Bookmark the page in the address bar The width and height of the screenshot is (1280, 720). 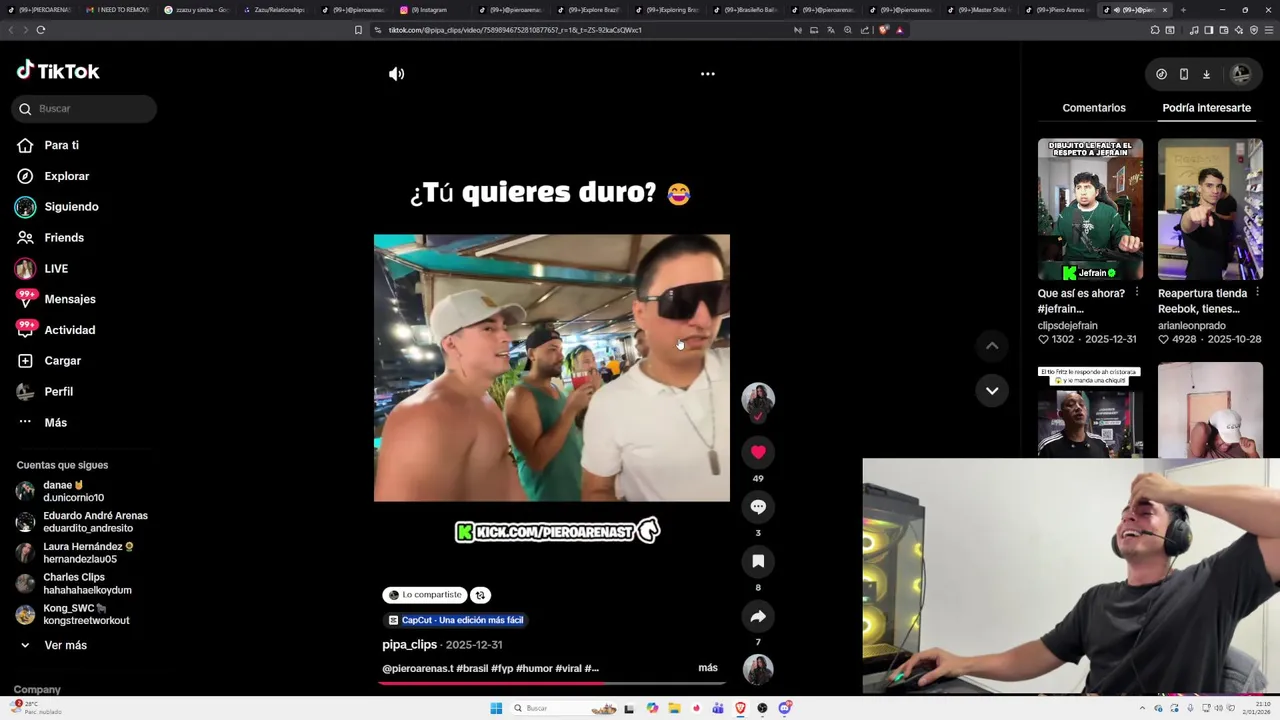pyautogui.click(x=358, y=30)
